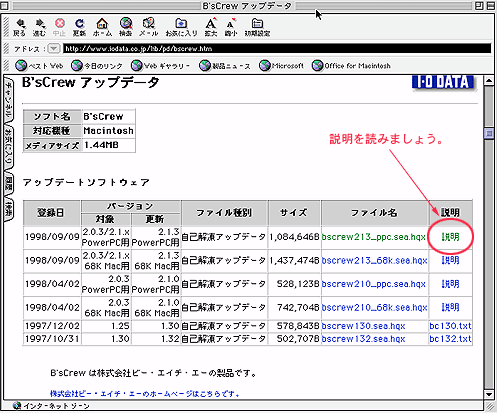Click the vertical scrollbar thumb

(x=489, y=134)
